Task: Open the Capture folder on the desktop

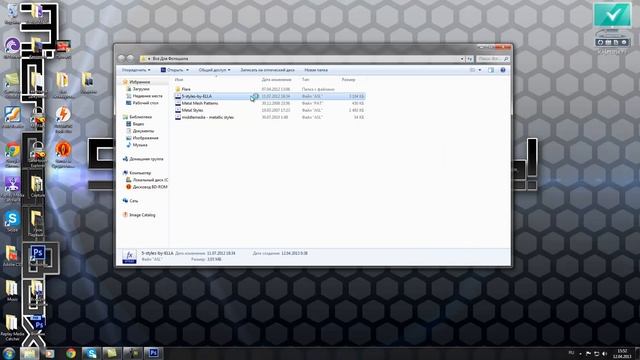Action: coord(37,186)
